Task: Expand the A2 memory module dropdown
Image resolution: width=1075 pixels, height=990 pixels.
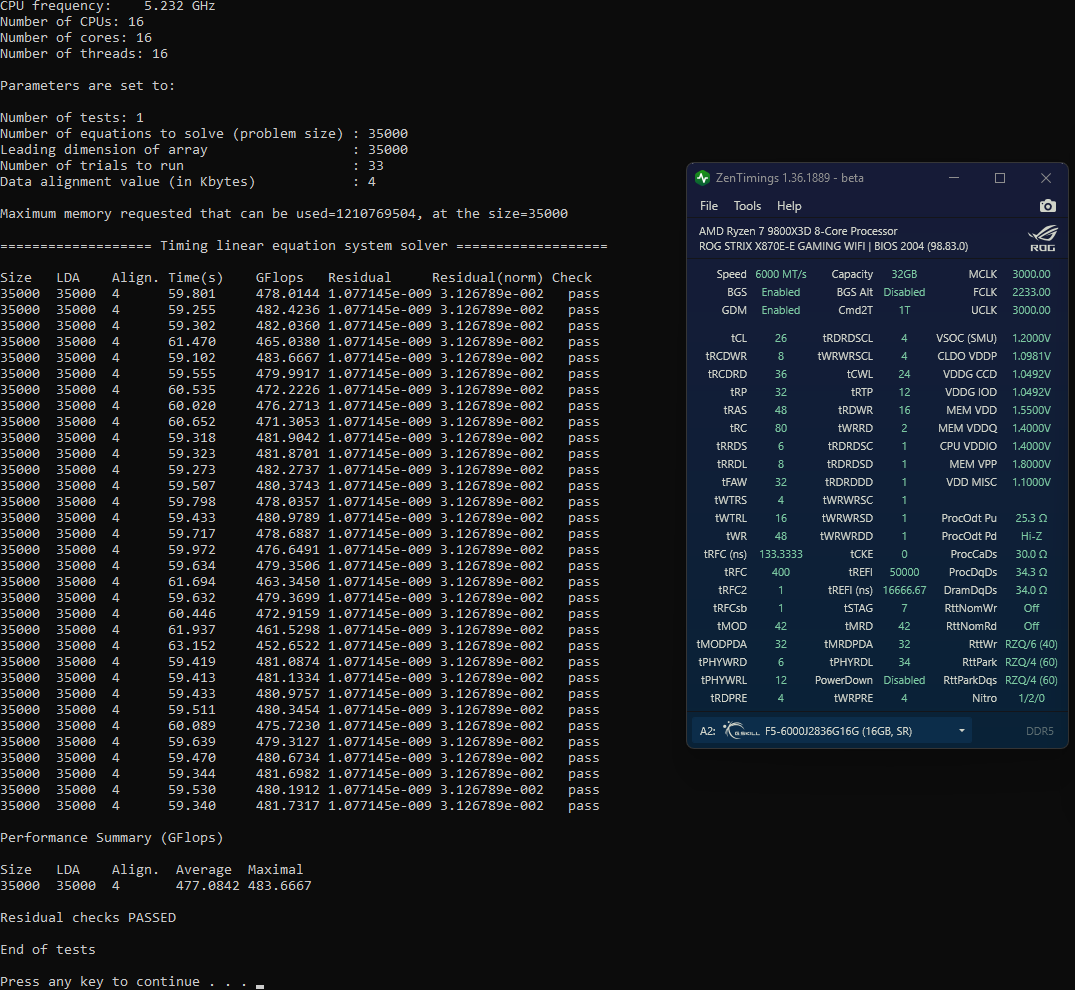Action: pyautogui.click(x=961, y=731)
